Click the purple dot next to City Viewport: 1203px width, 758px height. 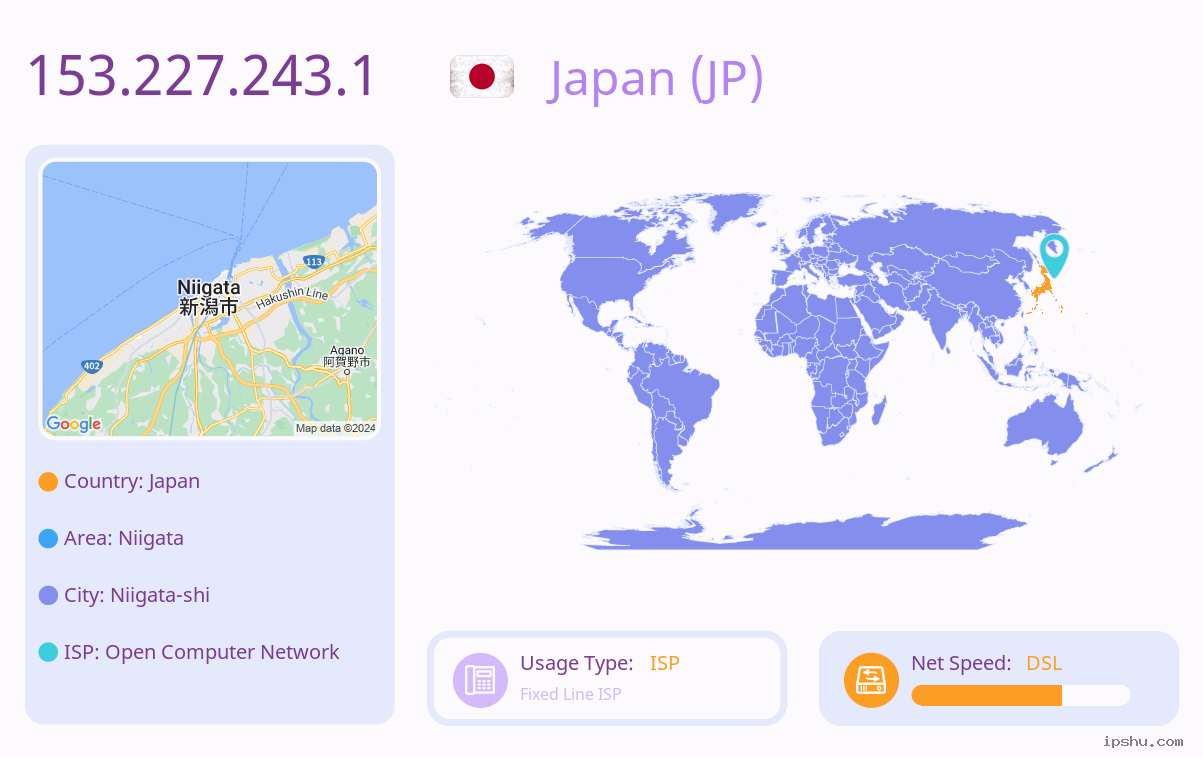click(48, 596)
